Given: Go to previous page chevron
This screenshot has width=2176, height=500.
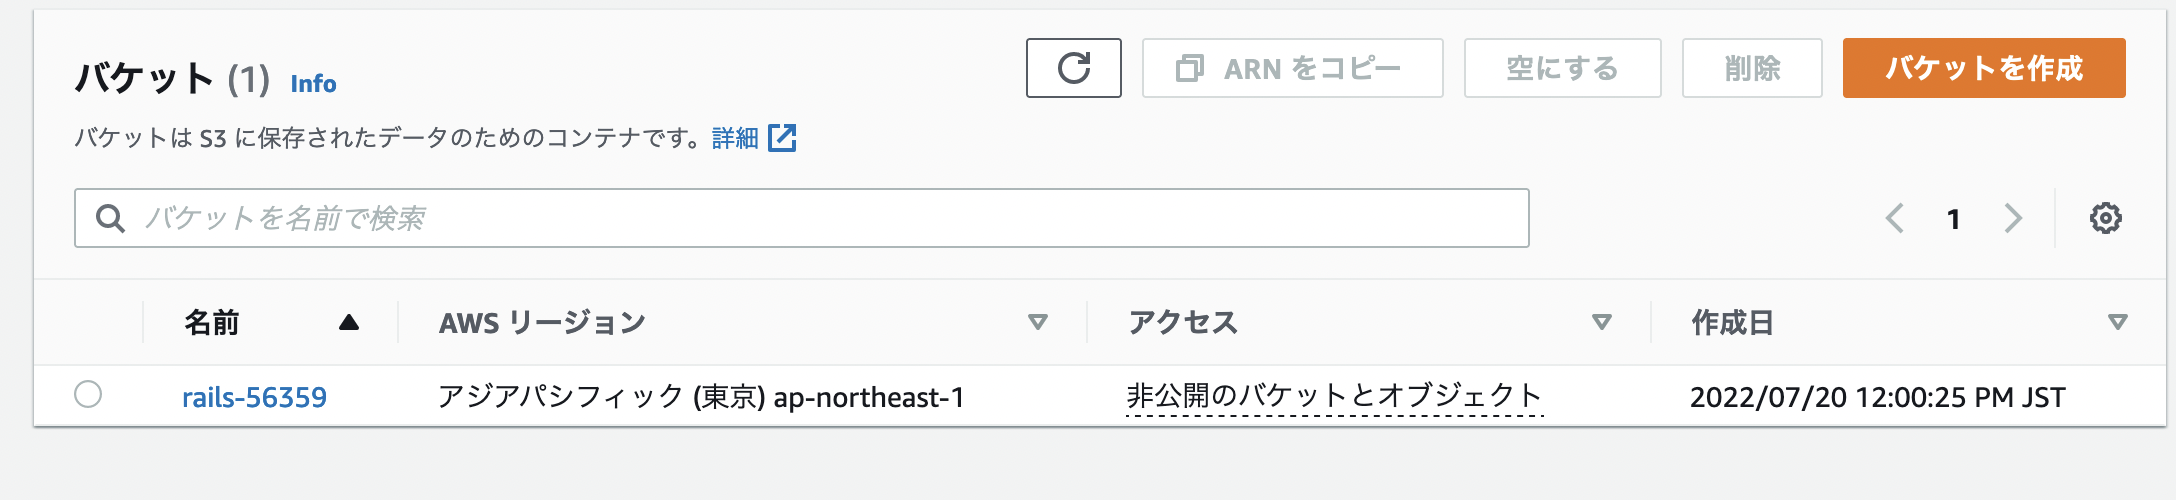Looking at the screenshot, I should 1894,218.
